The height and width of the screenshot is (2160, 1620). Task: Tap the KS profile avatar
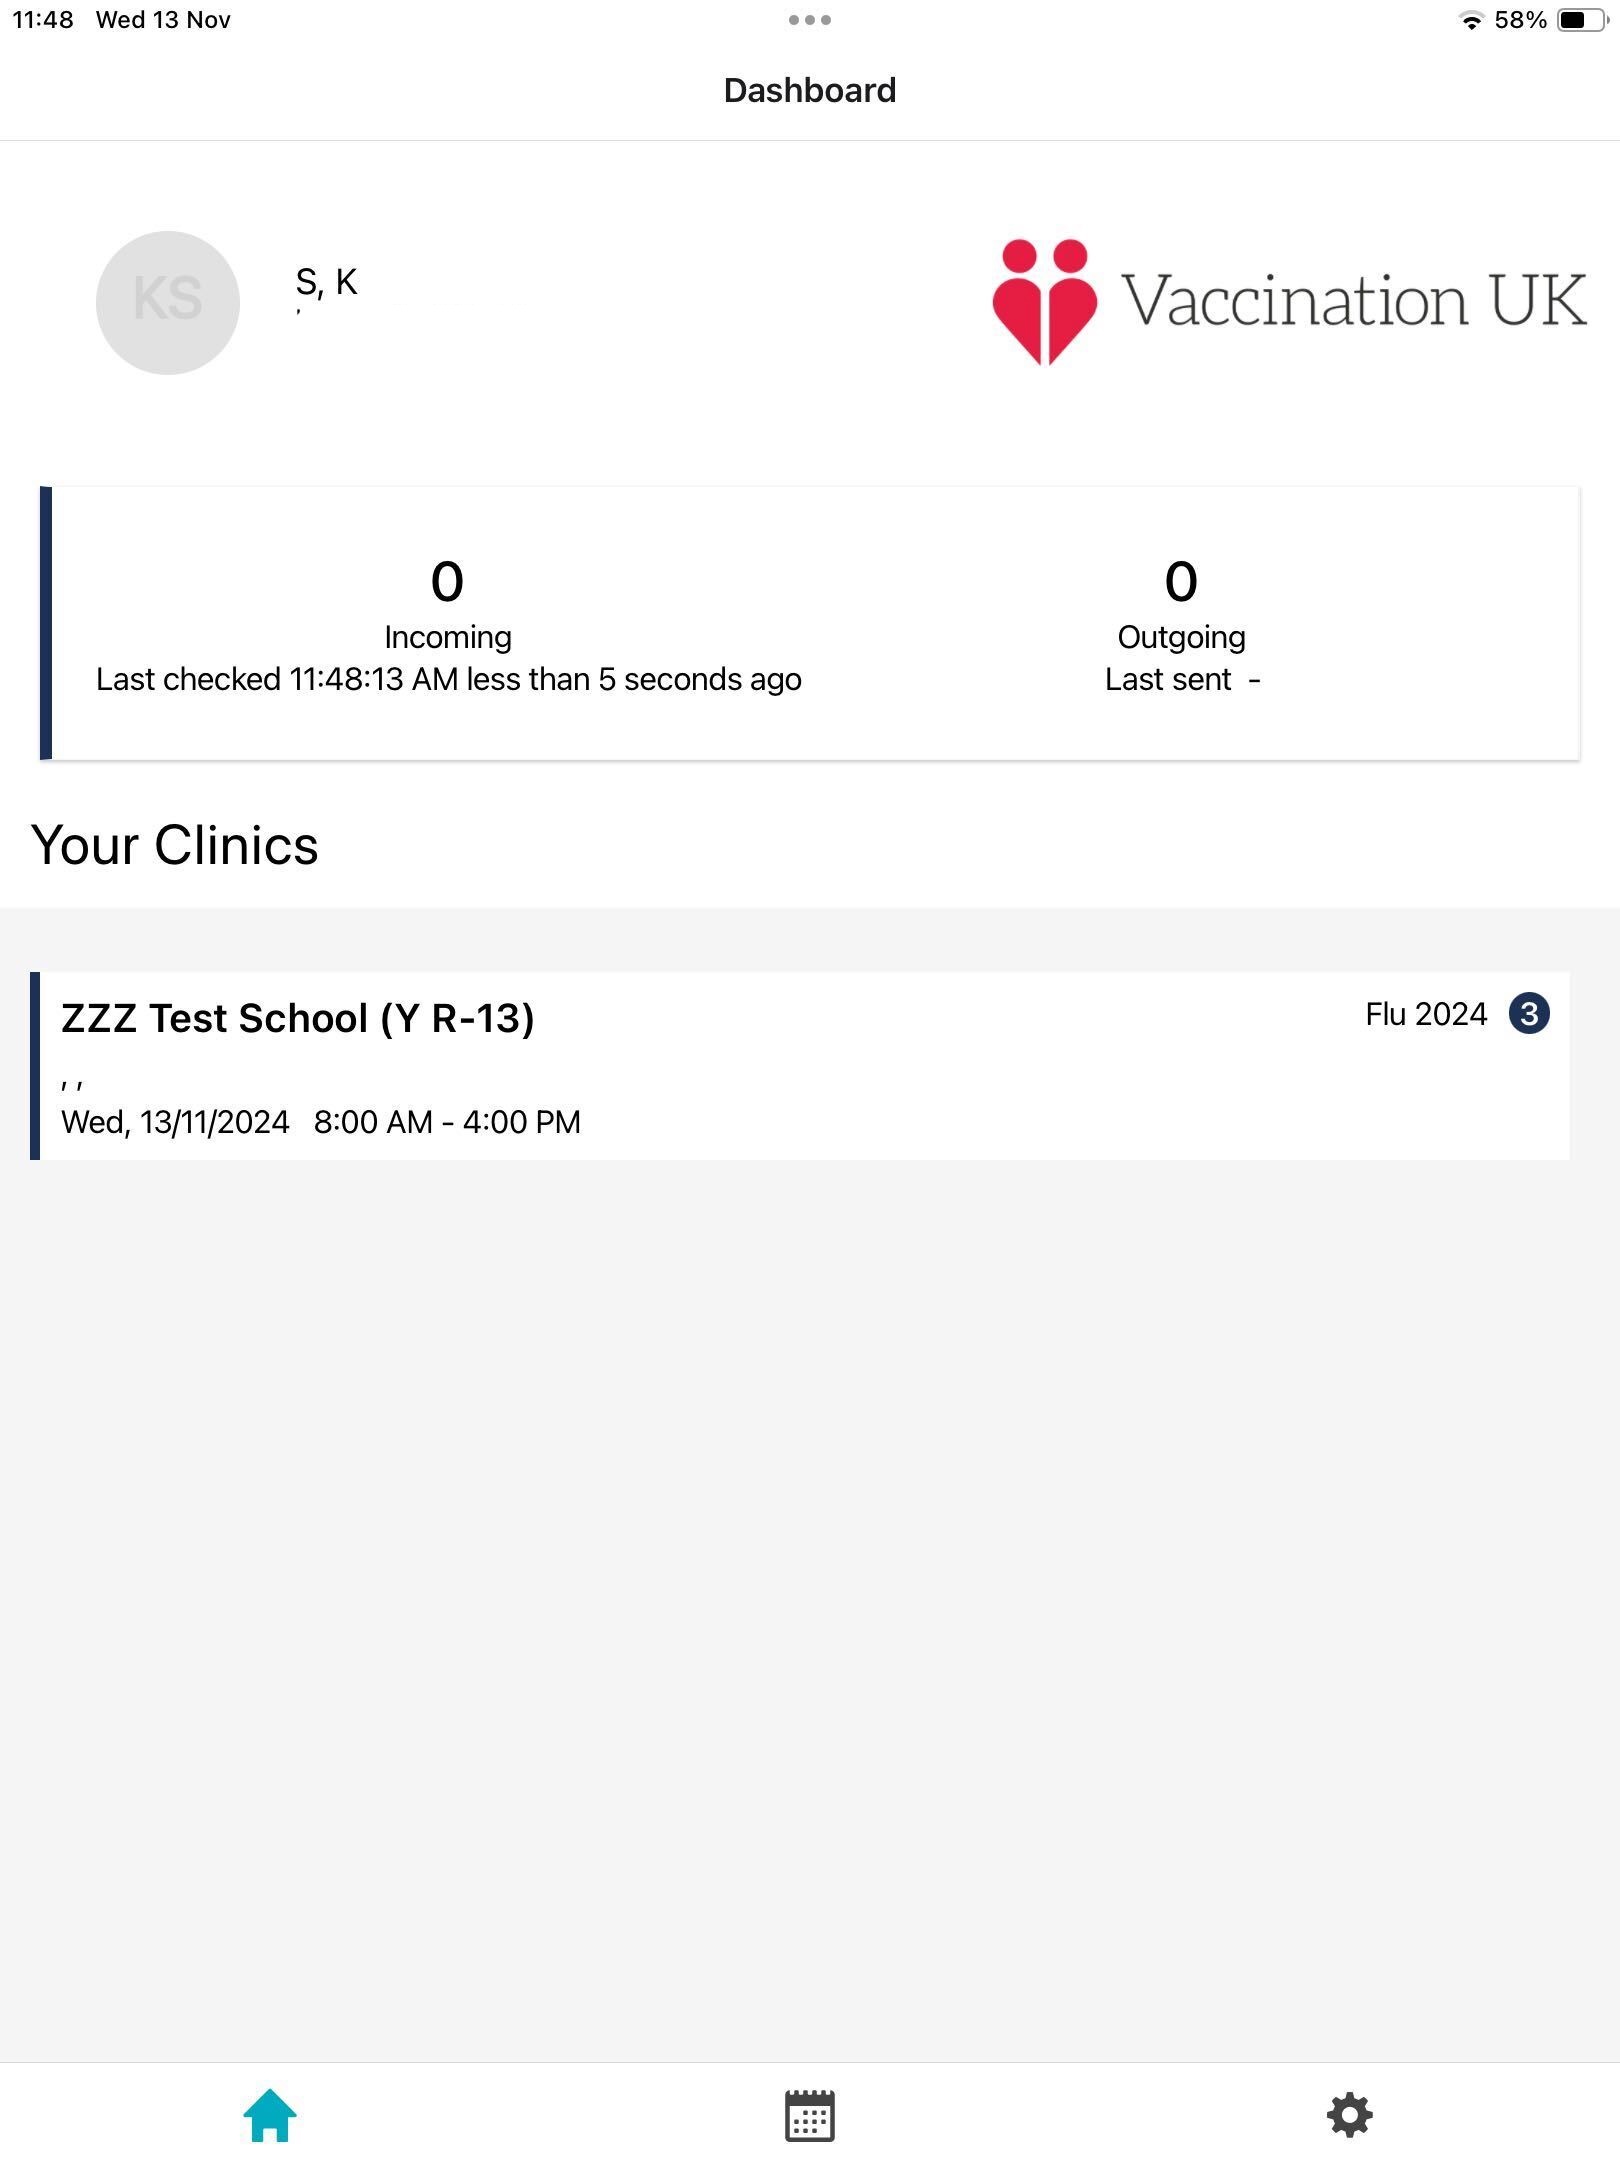point(168,302)
